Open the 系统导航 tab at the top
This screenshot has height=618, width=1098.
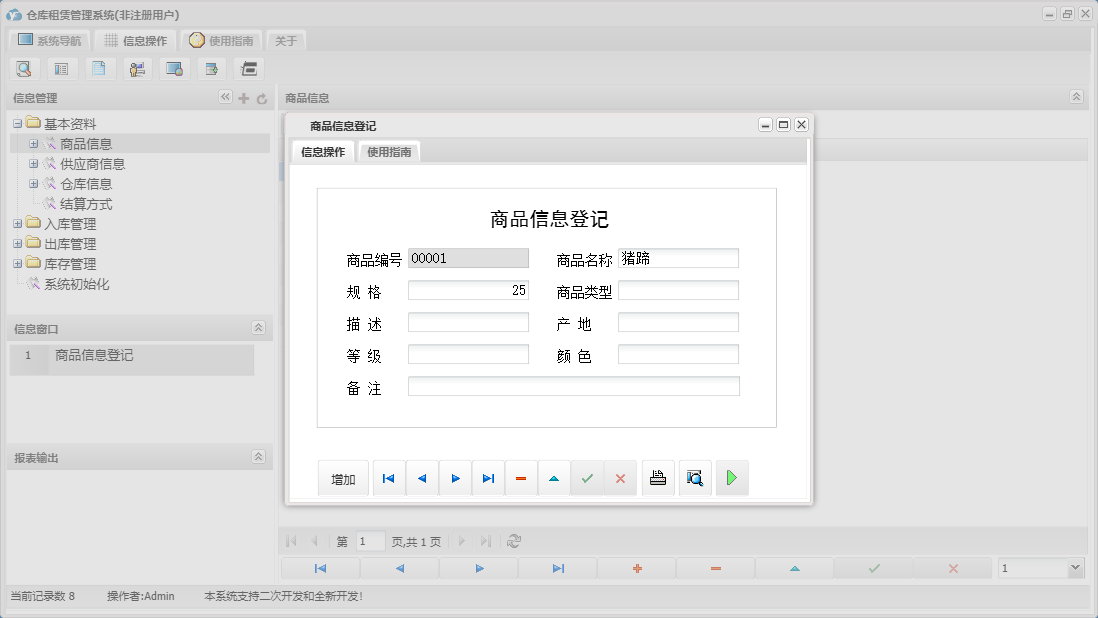pyautogui.click(x=48, y=40)
